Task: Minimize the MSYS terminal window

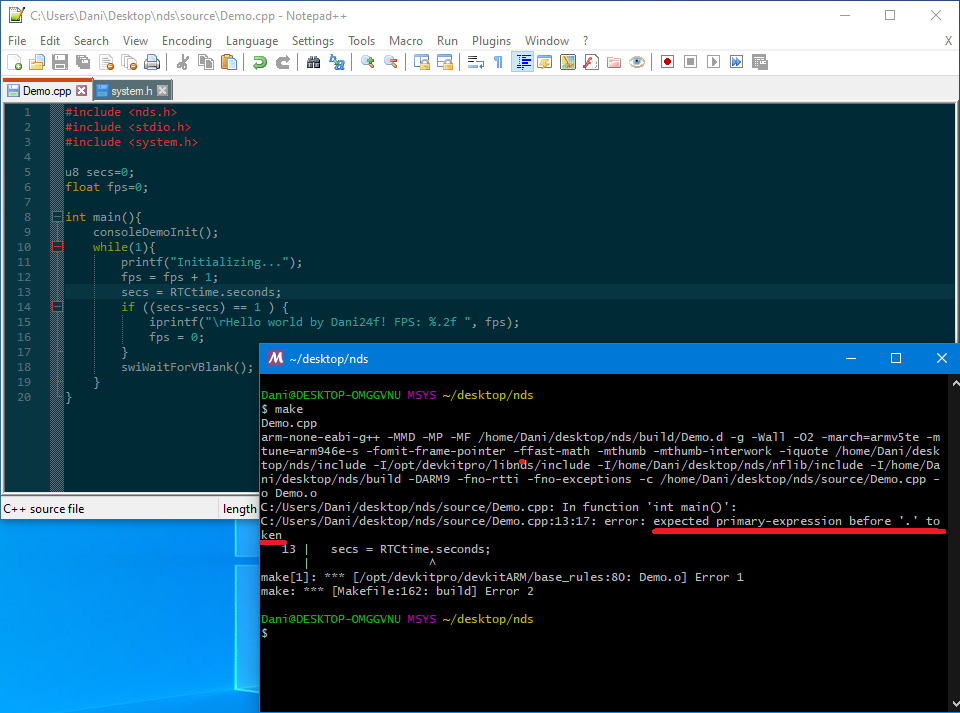Action: (850, 358)
